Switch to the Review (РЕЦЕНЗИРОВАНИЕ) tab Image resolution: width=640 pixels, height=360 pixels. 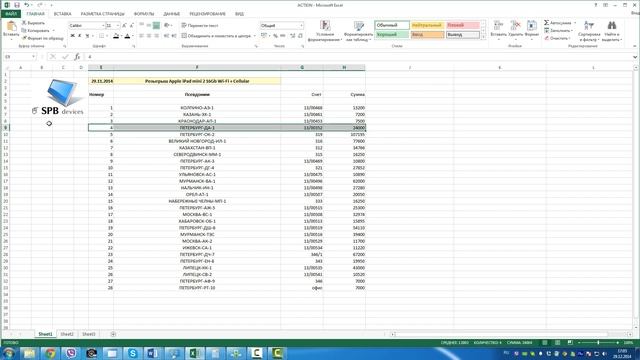coord(207,14)
